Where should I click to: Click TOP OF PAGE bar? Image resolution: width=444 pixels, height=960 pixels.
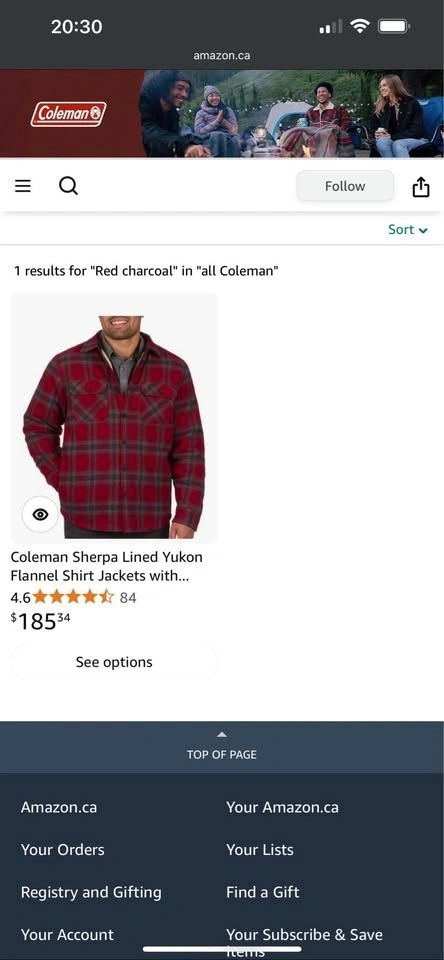(222, 747)
